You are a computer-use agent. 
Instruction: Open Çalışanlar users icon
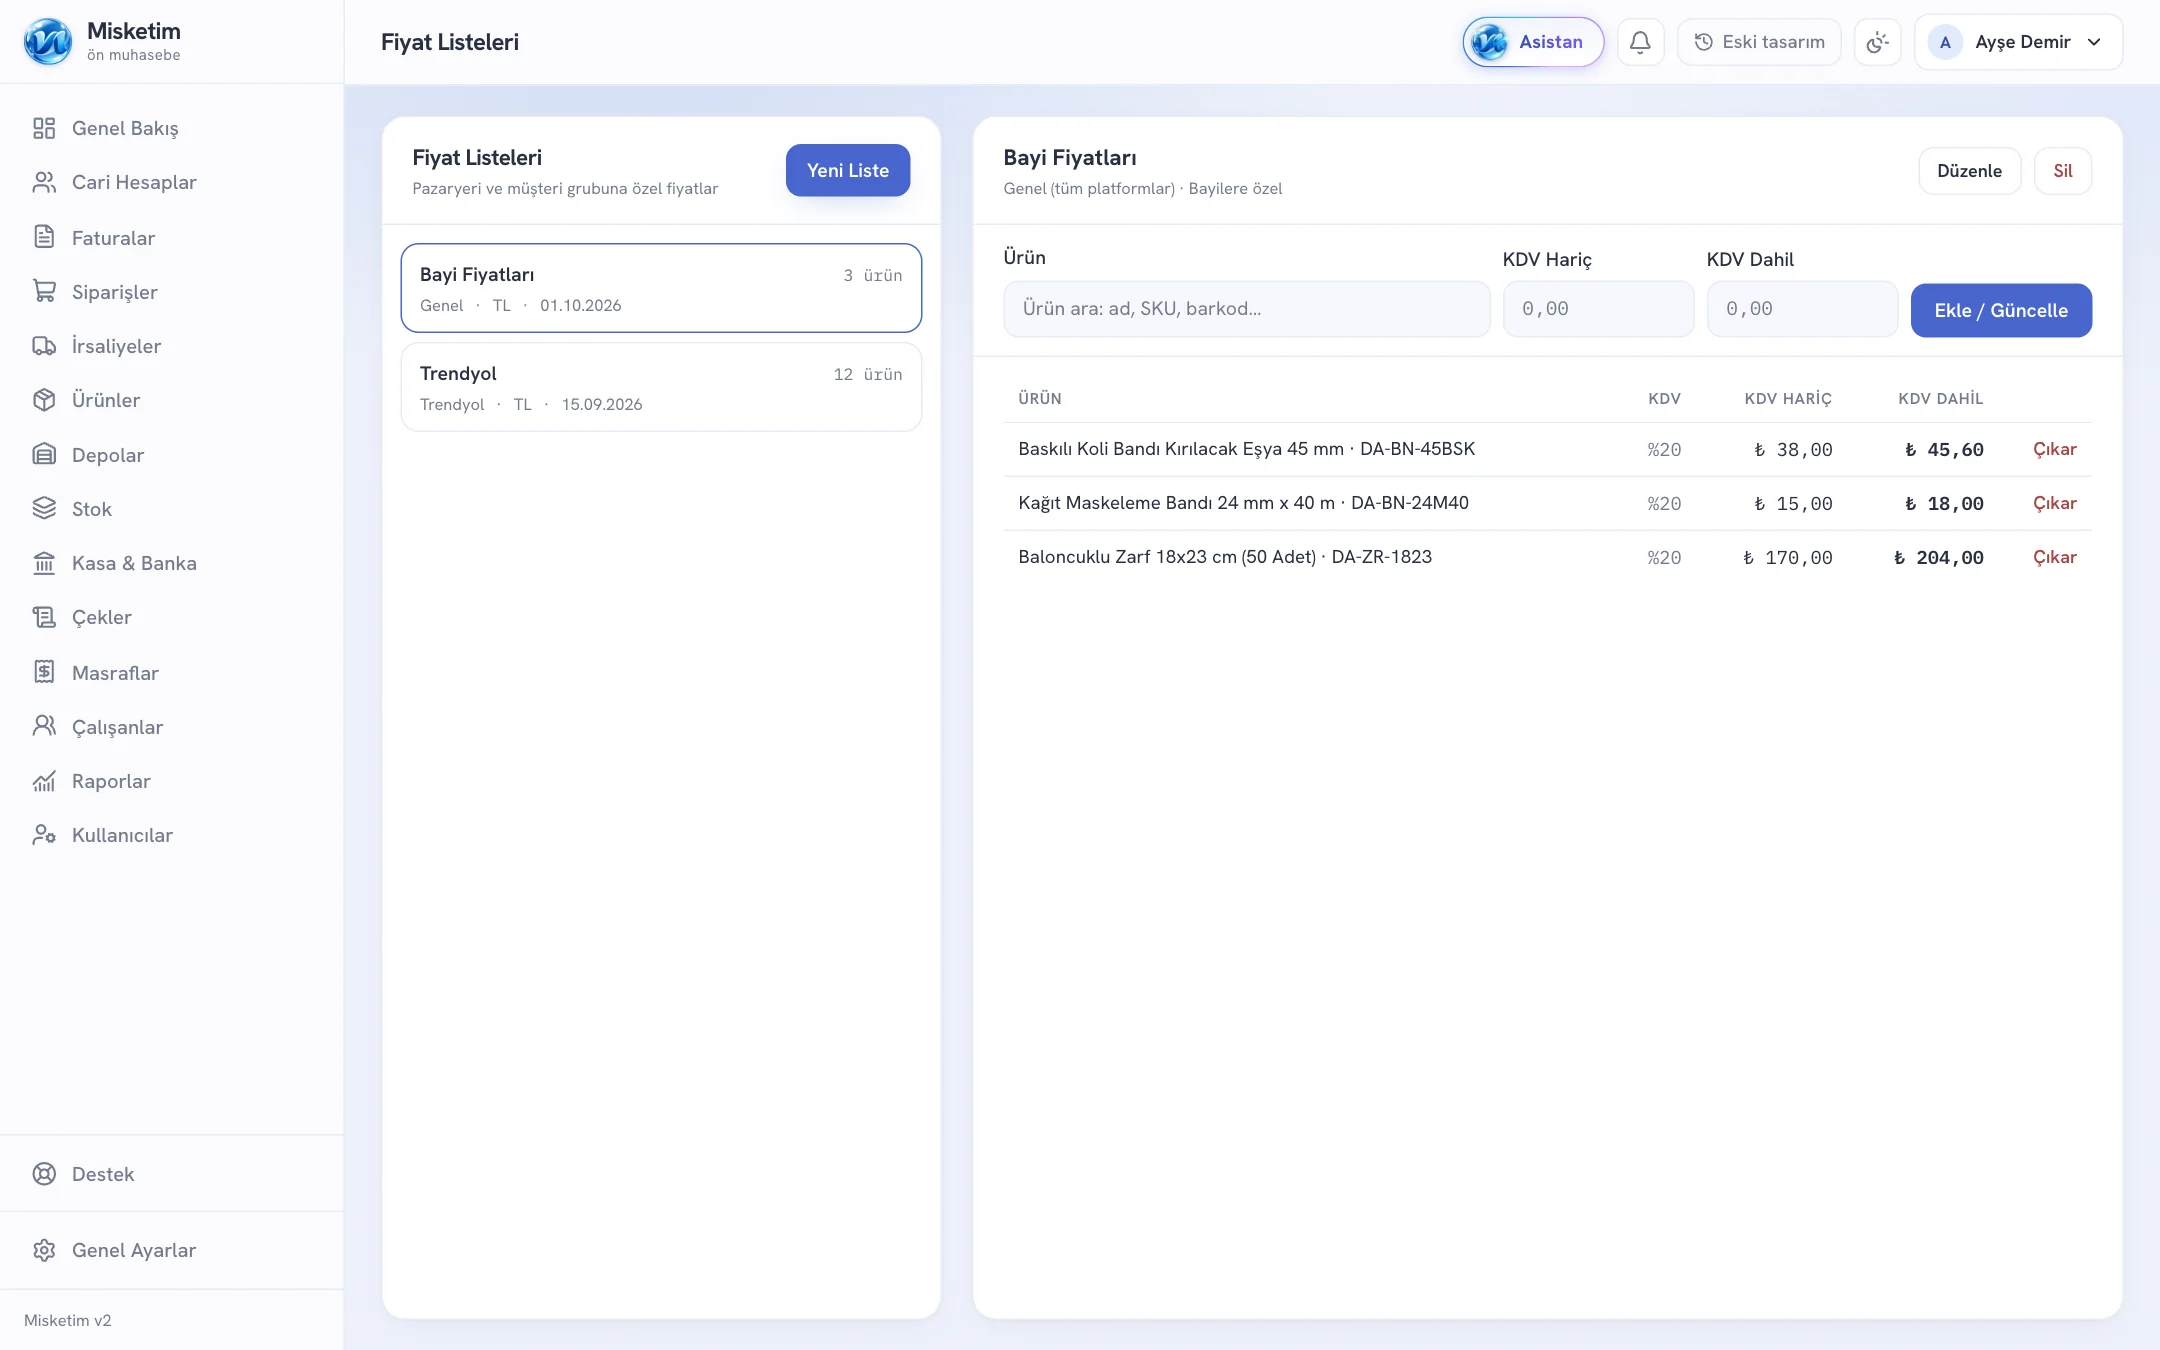44,726
